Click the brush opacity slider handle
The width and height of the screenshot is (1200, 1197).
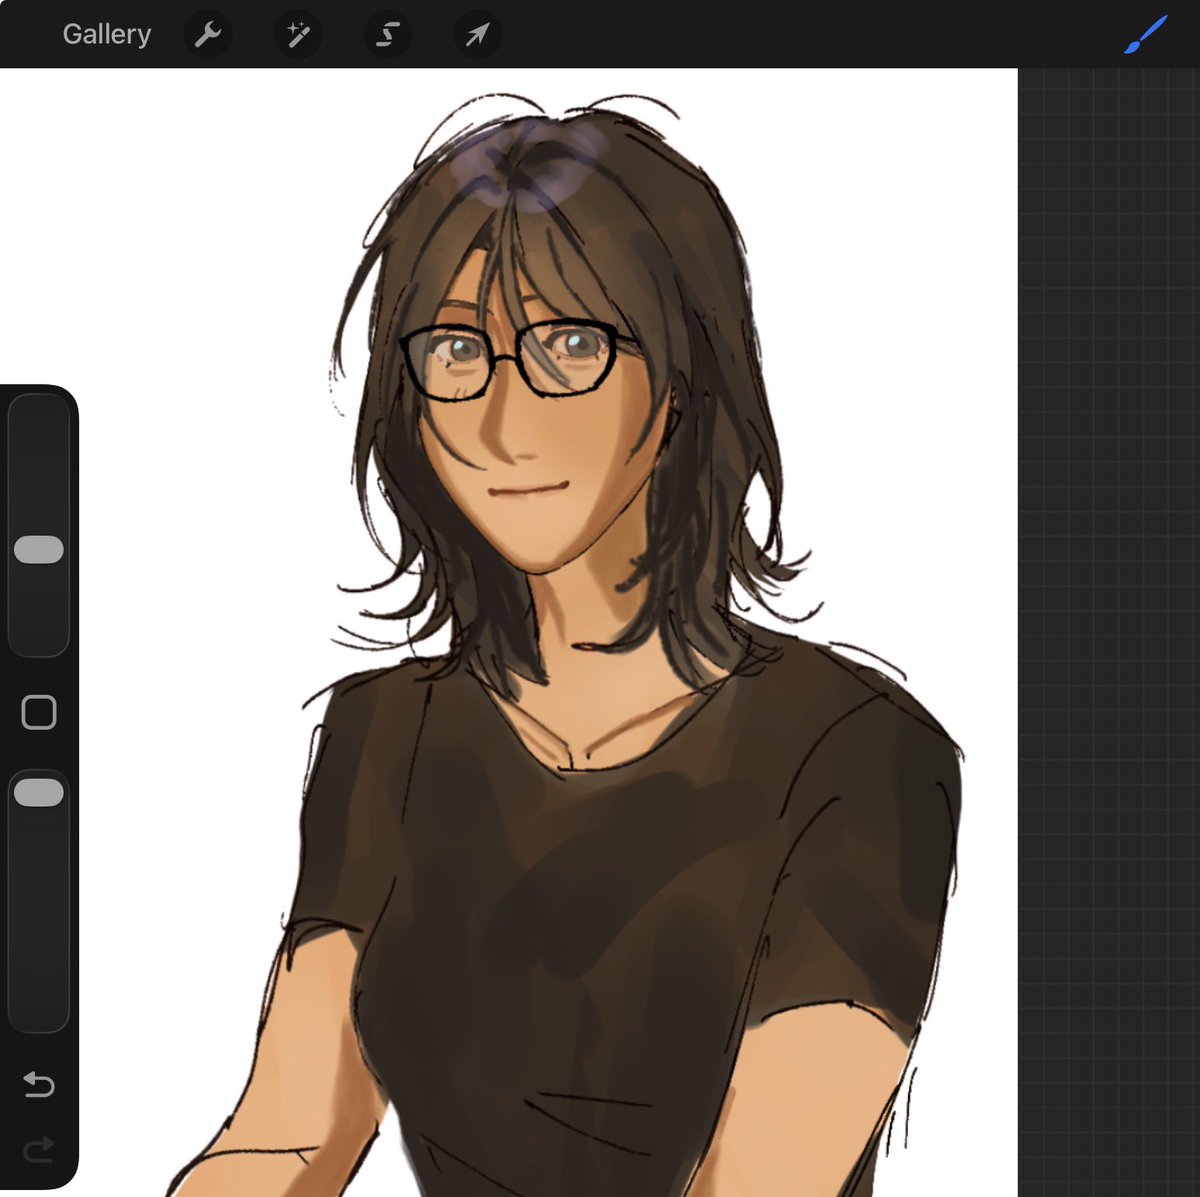click(x=39, y=793)
